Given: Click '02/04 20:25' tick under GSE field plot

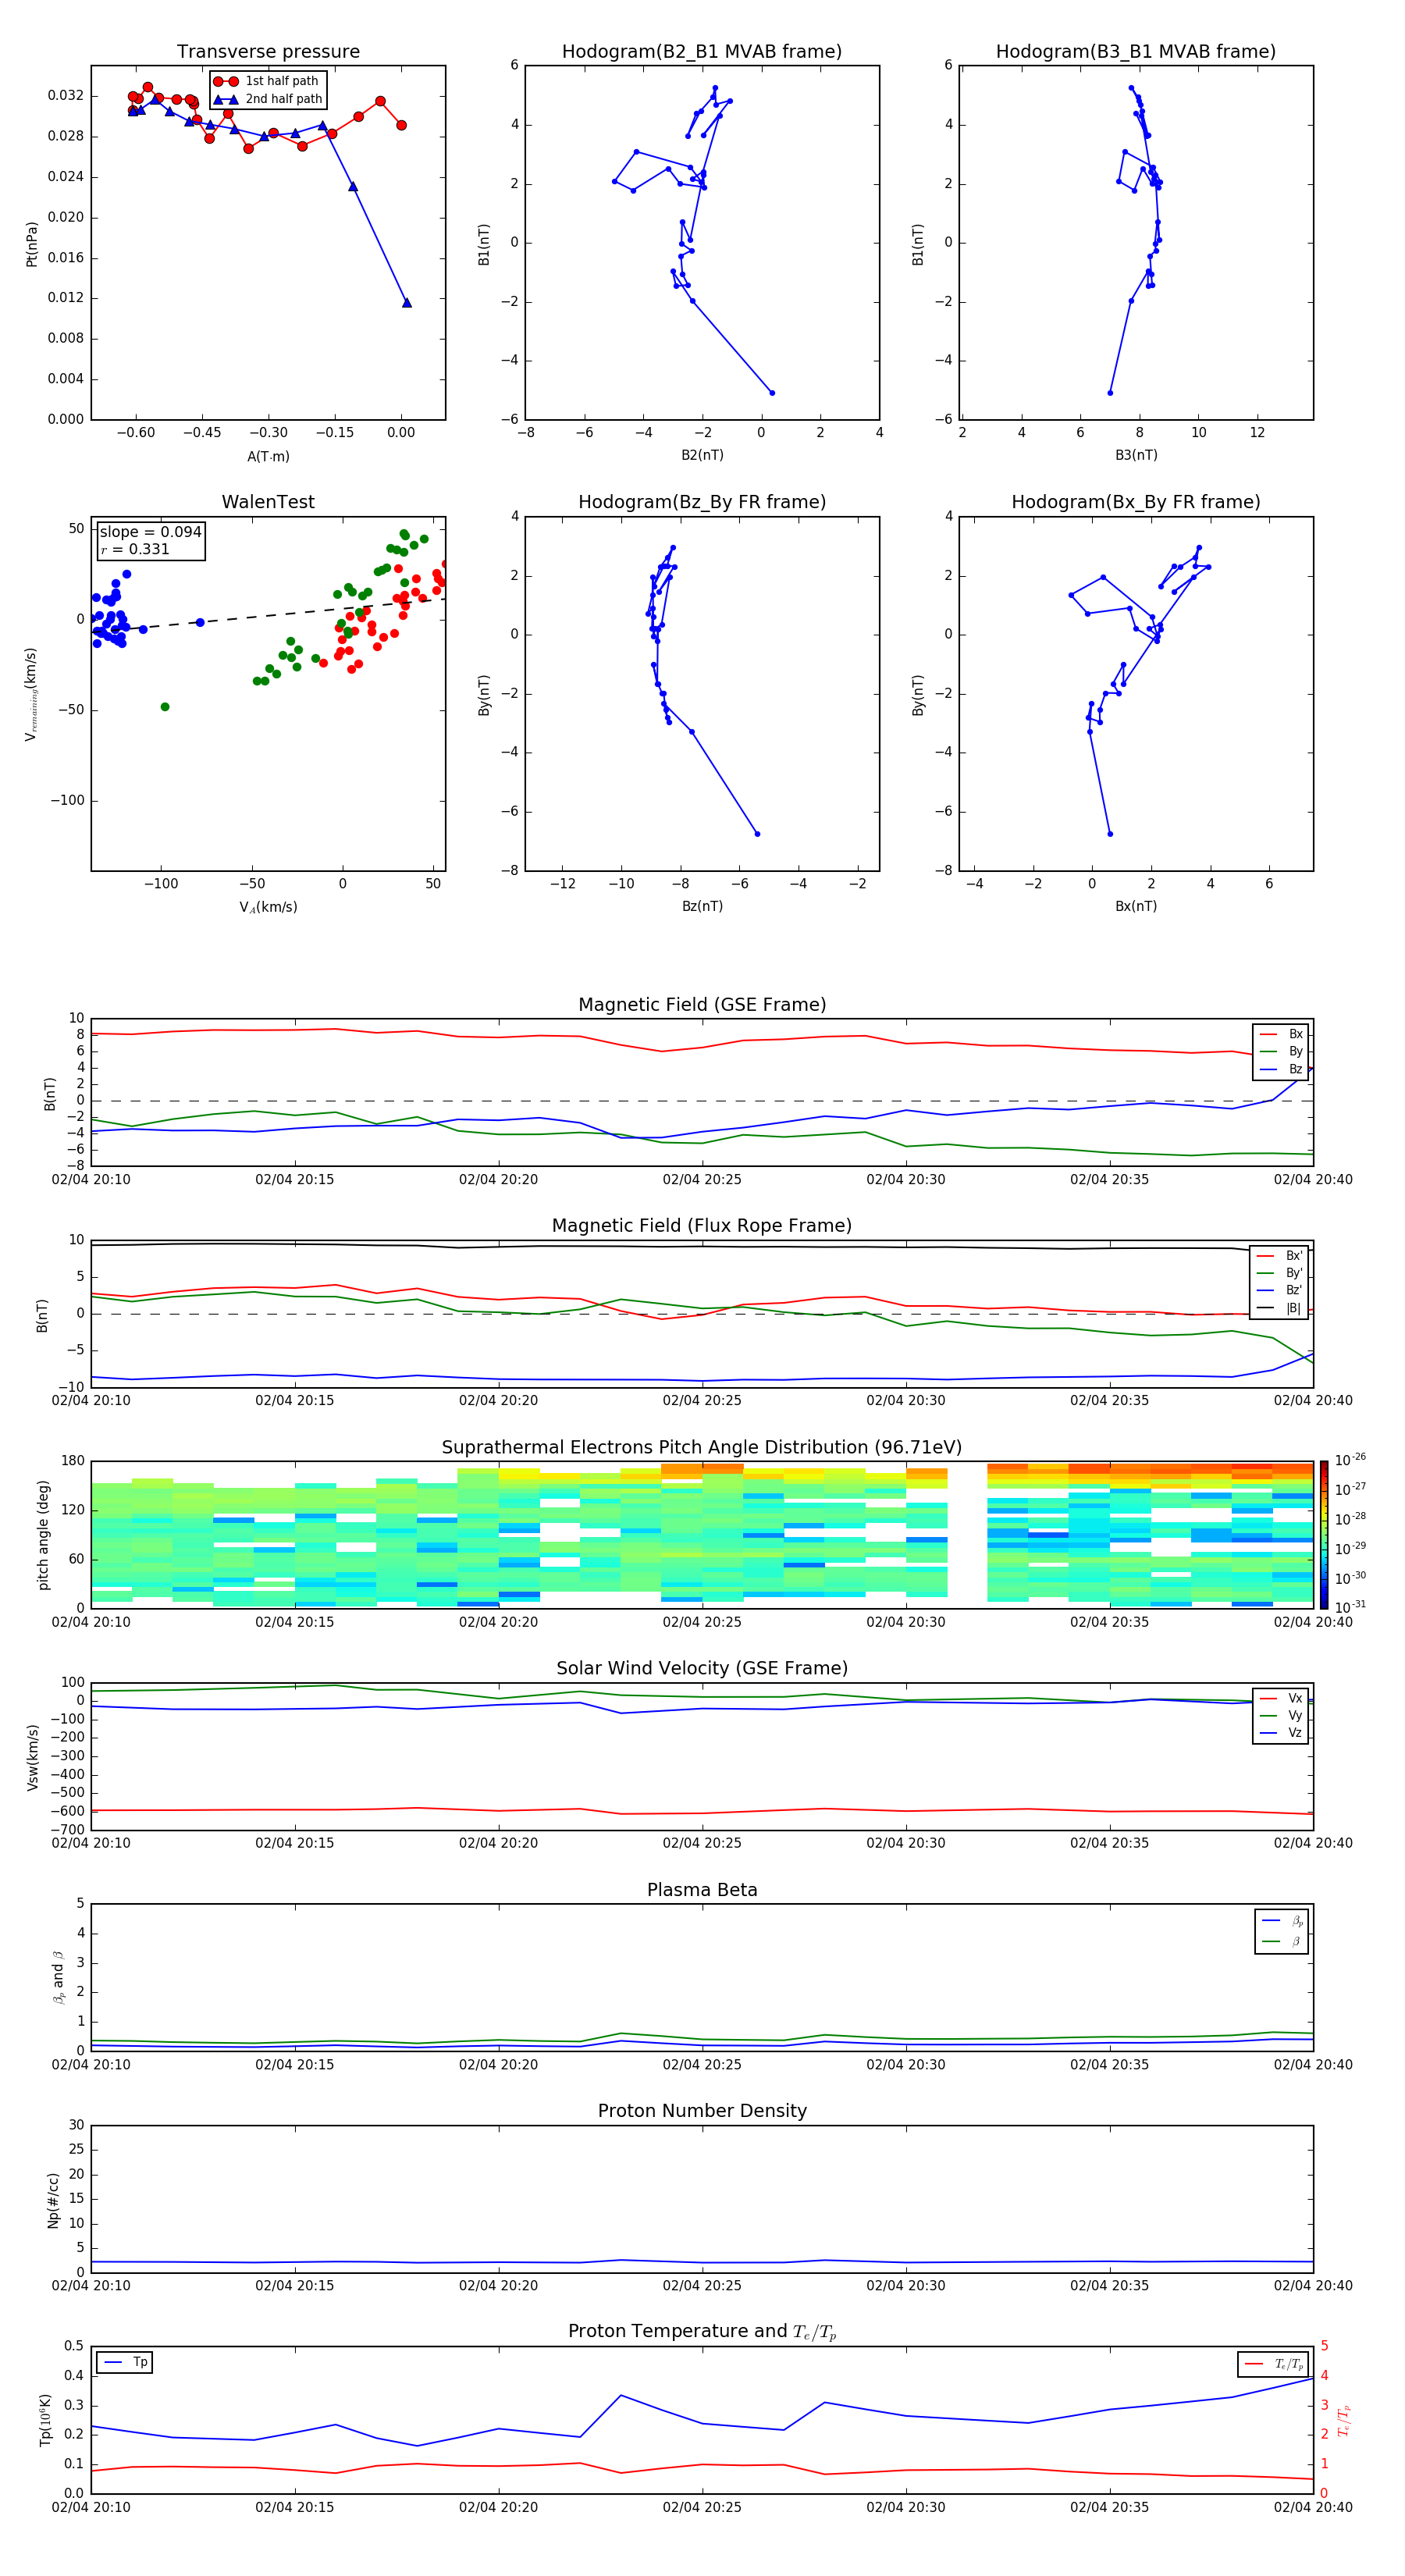Looking at the screenshot, I should [x=702, y=1180].
